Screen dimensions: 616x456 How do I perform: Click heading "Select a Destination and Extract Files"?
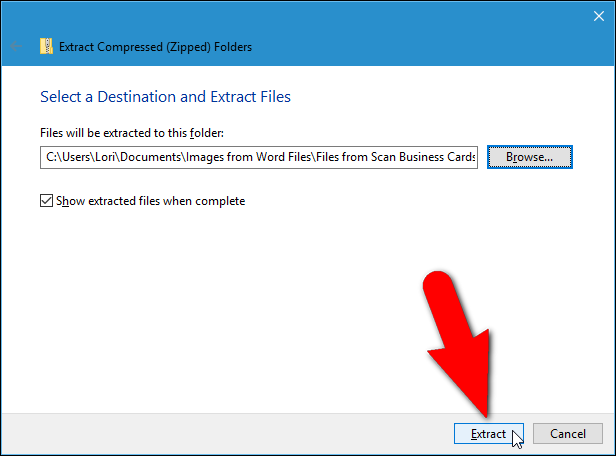(165, 97)
